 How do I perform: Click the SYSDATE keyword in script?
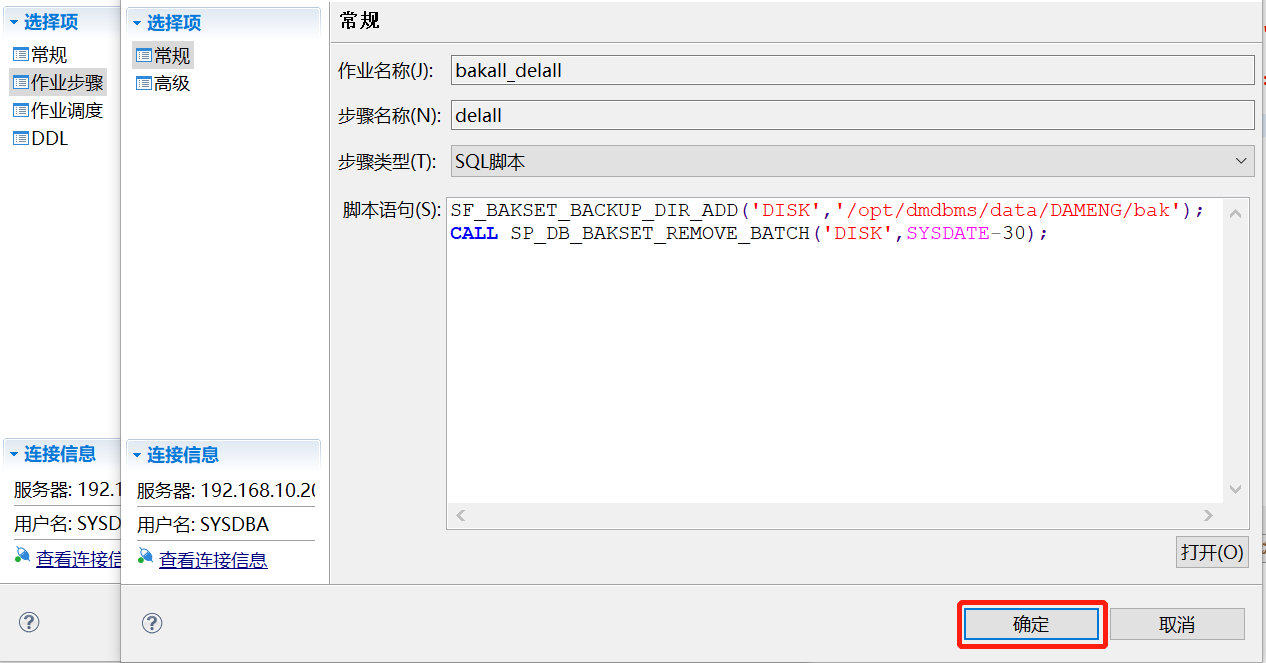click(x=947, y=233)
